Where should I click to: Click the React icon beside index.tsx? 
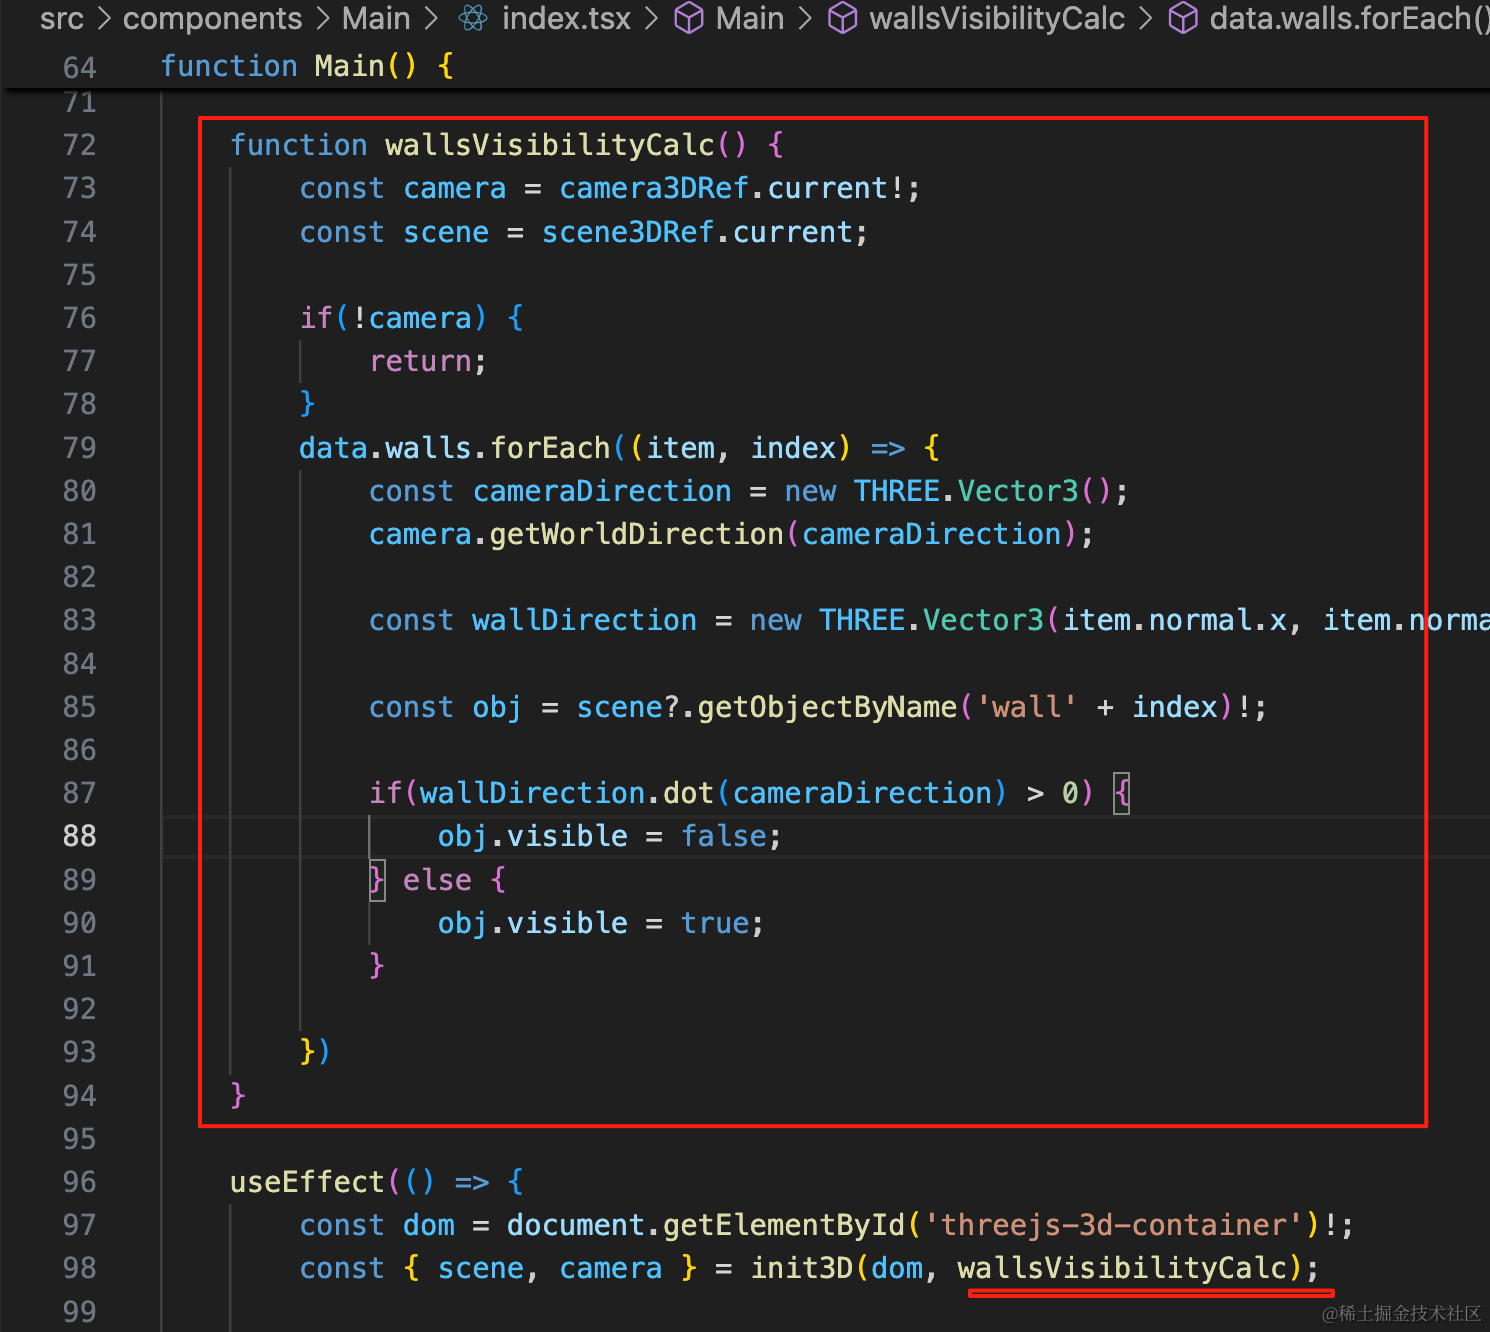pos(473,18)
